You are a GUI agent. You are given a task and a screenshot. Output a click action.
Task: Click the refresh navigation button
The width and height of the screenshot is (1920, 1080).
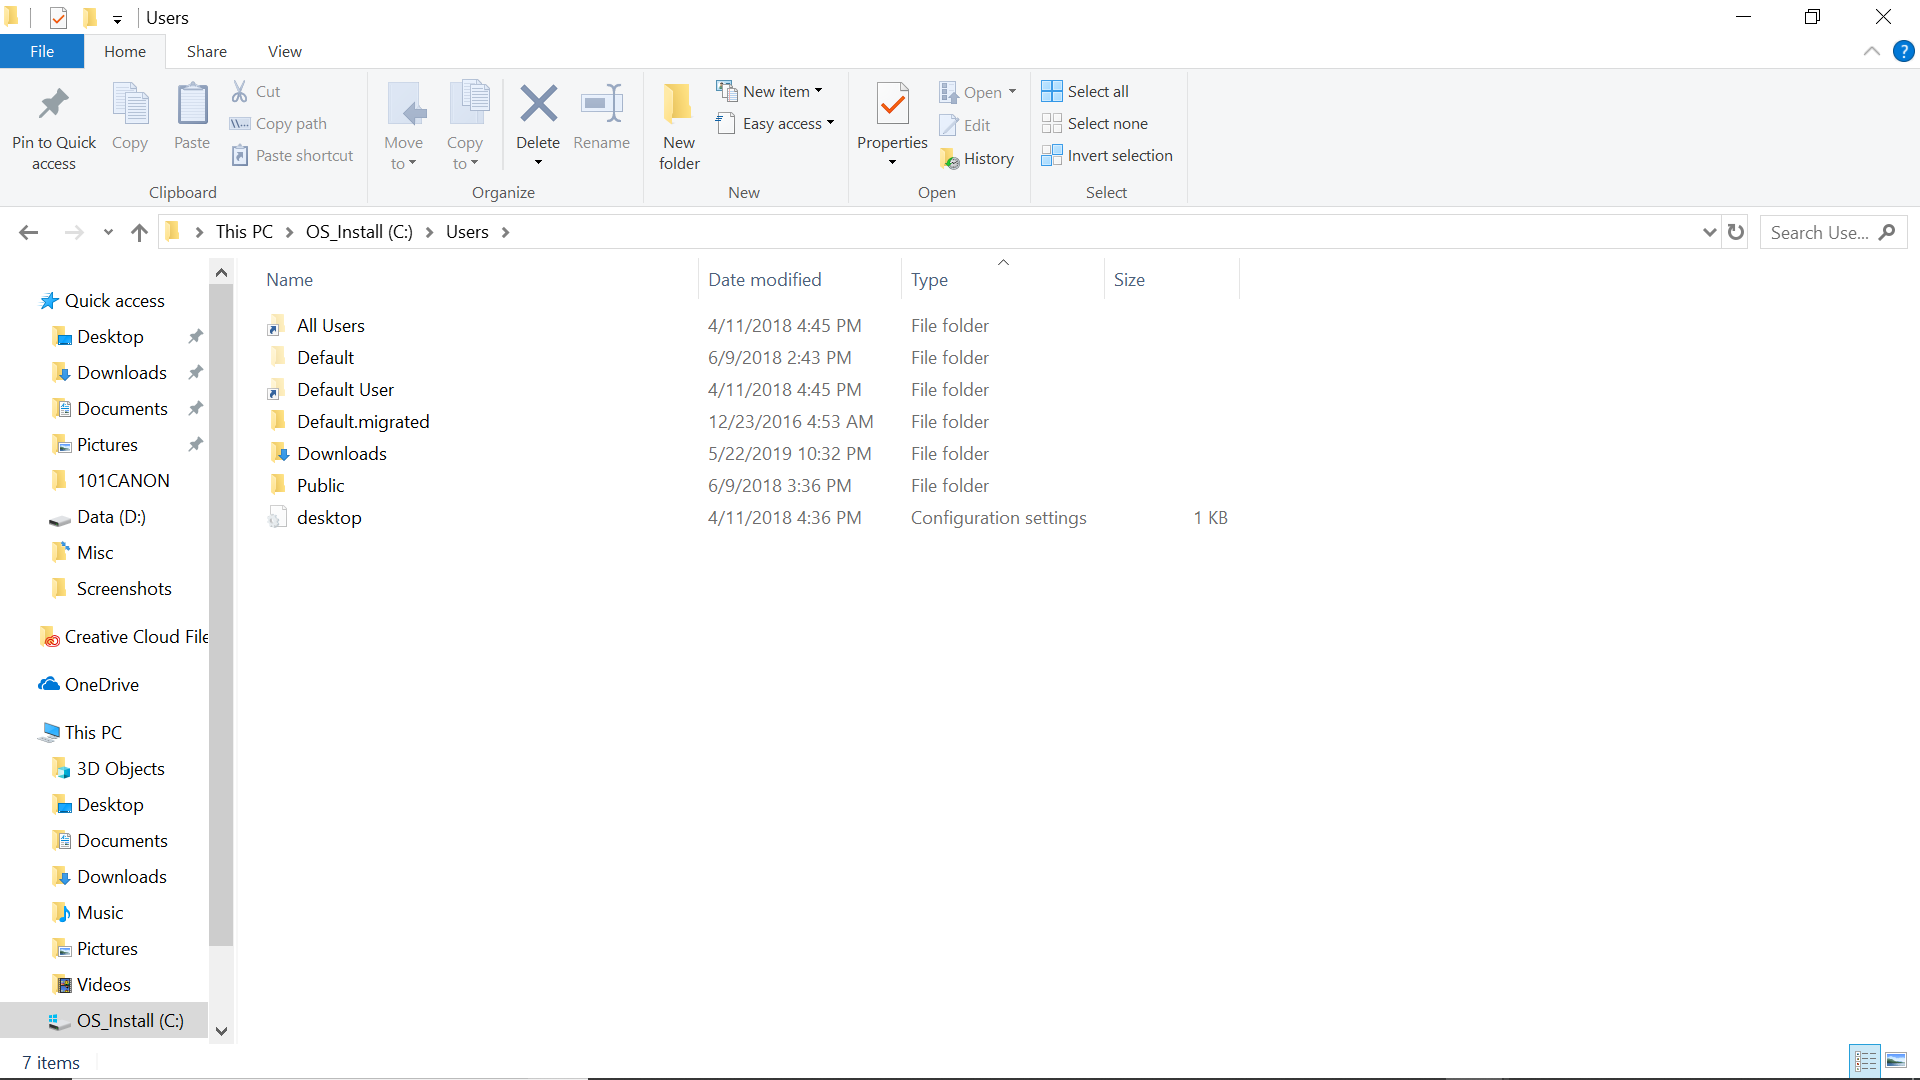pyautogui.click(x=1735, y=232)
